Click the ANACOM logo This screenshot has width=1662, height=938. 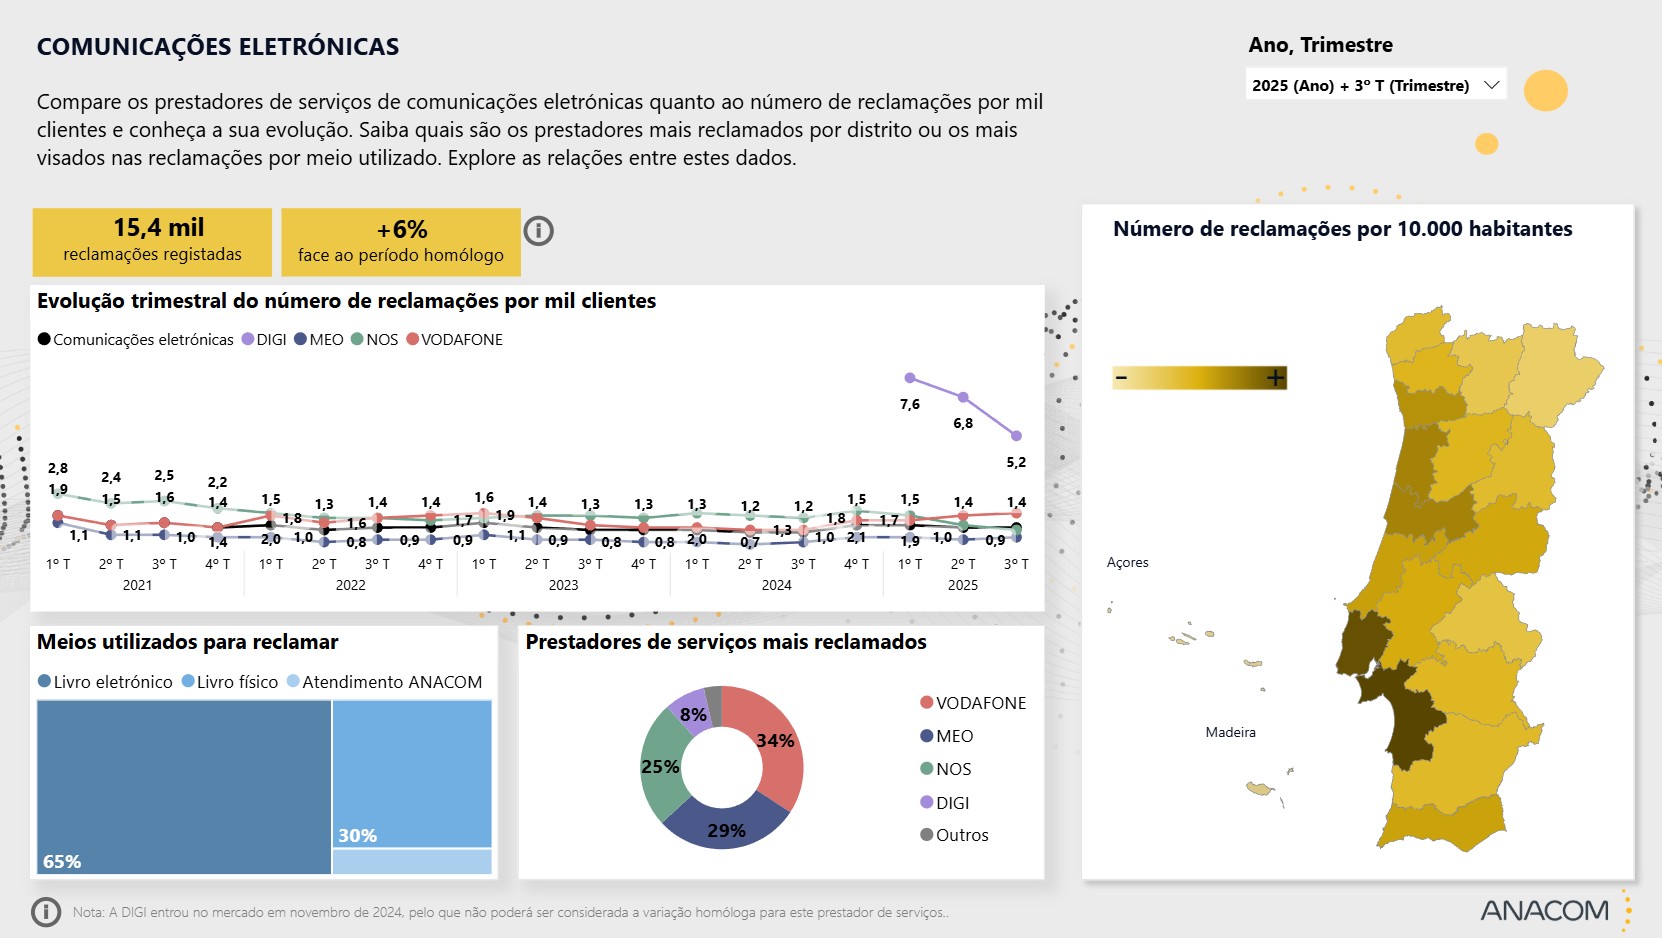[1544, 910]
